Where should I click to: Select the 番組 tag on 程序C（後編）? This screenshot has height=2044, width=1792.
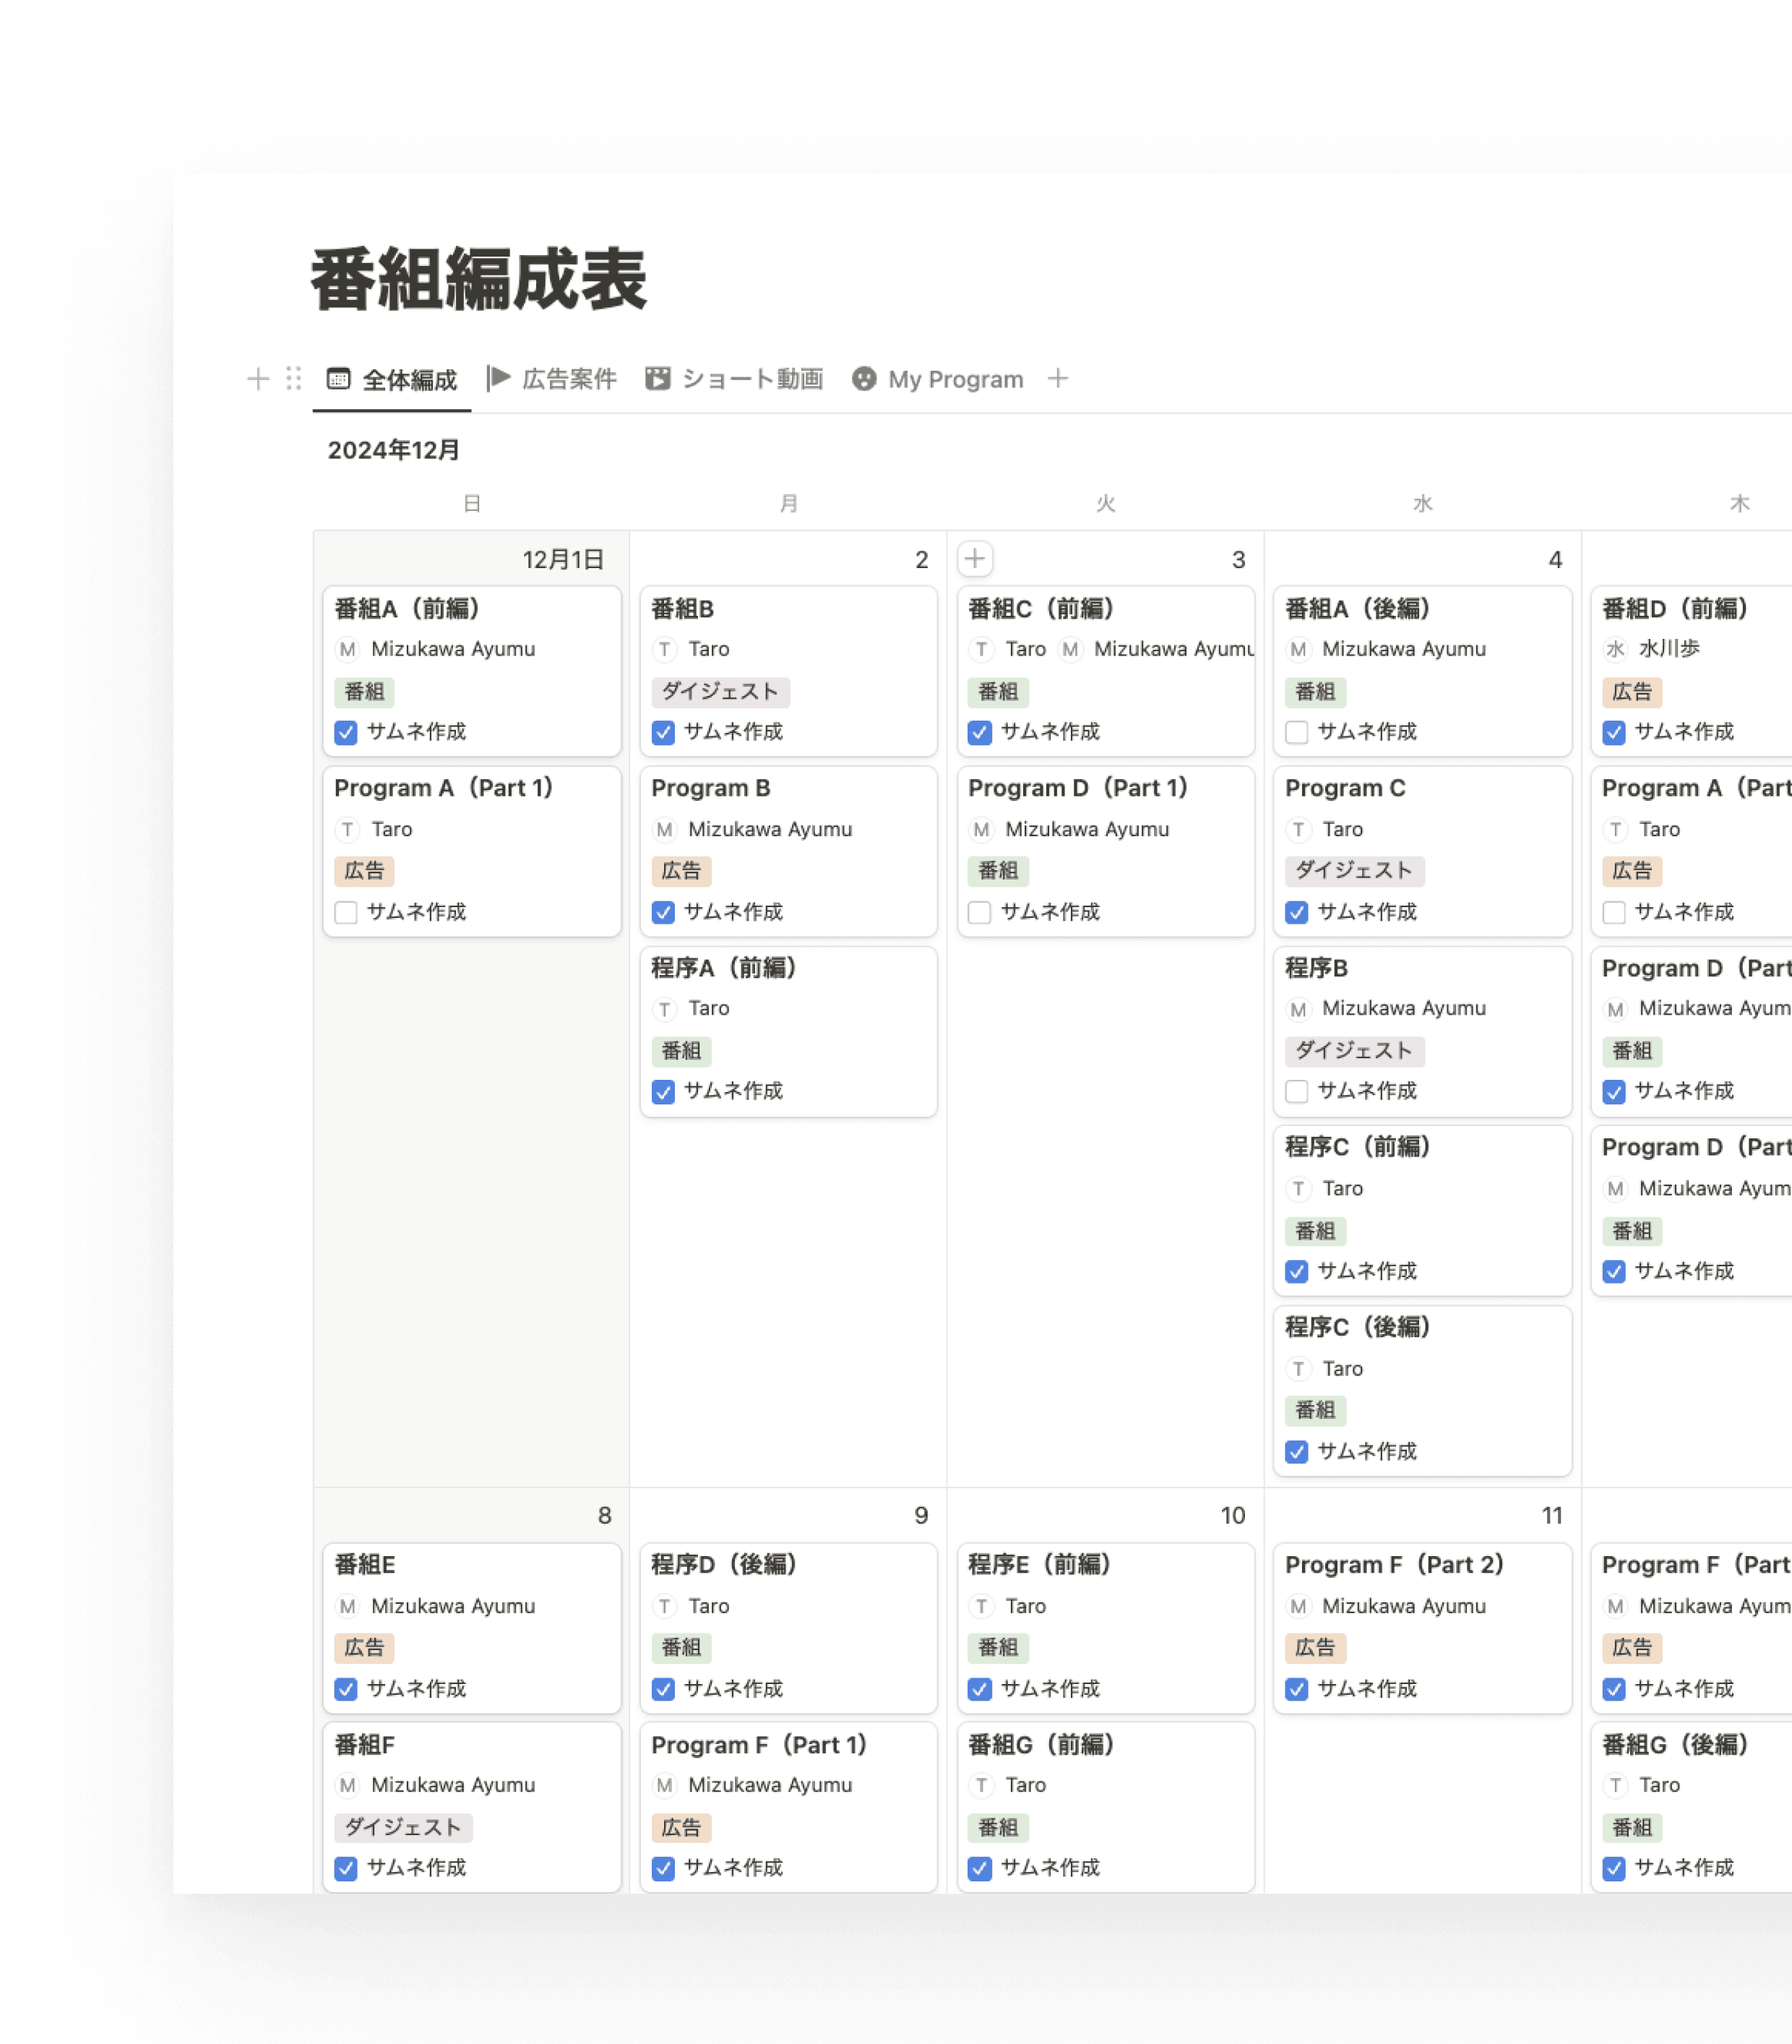[1316, 1410]
